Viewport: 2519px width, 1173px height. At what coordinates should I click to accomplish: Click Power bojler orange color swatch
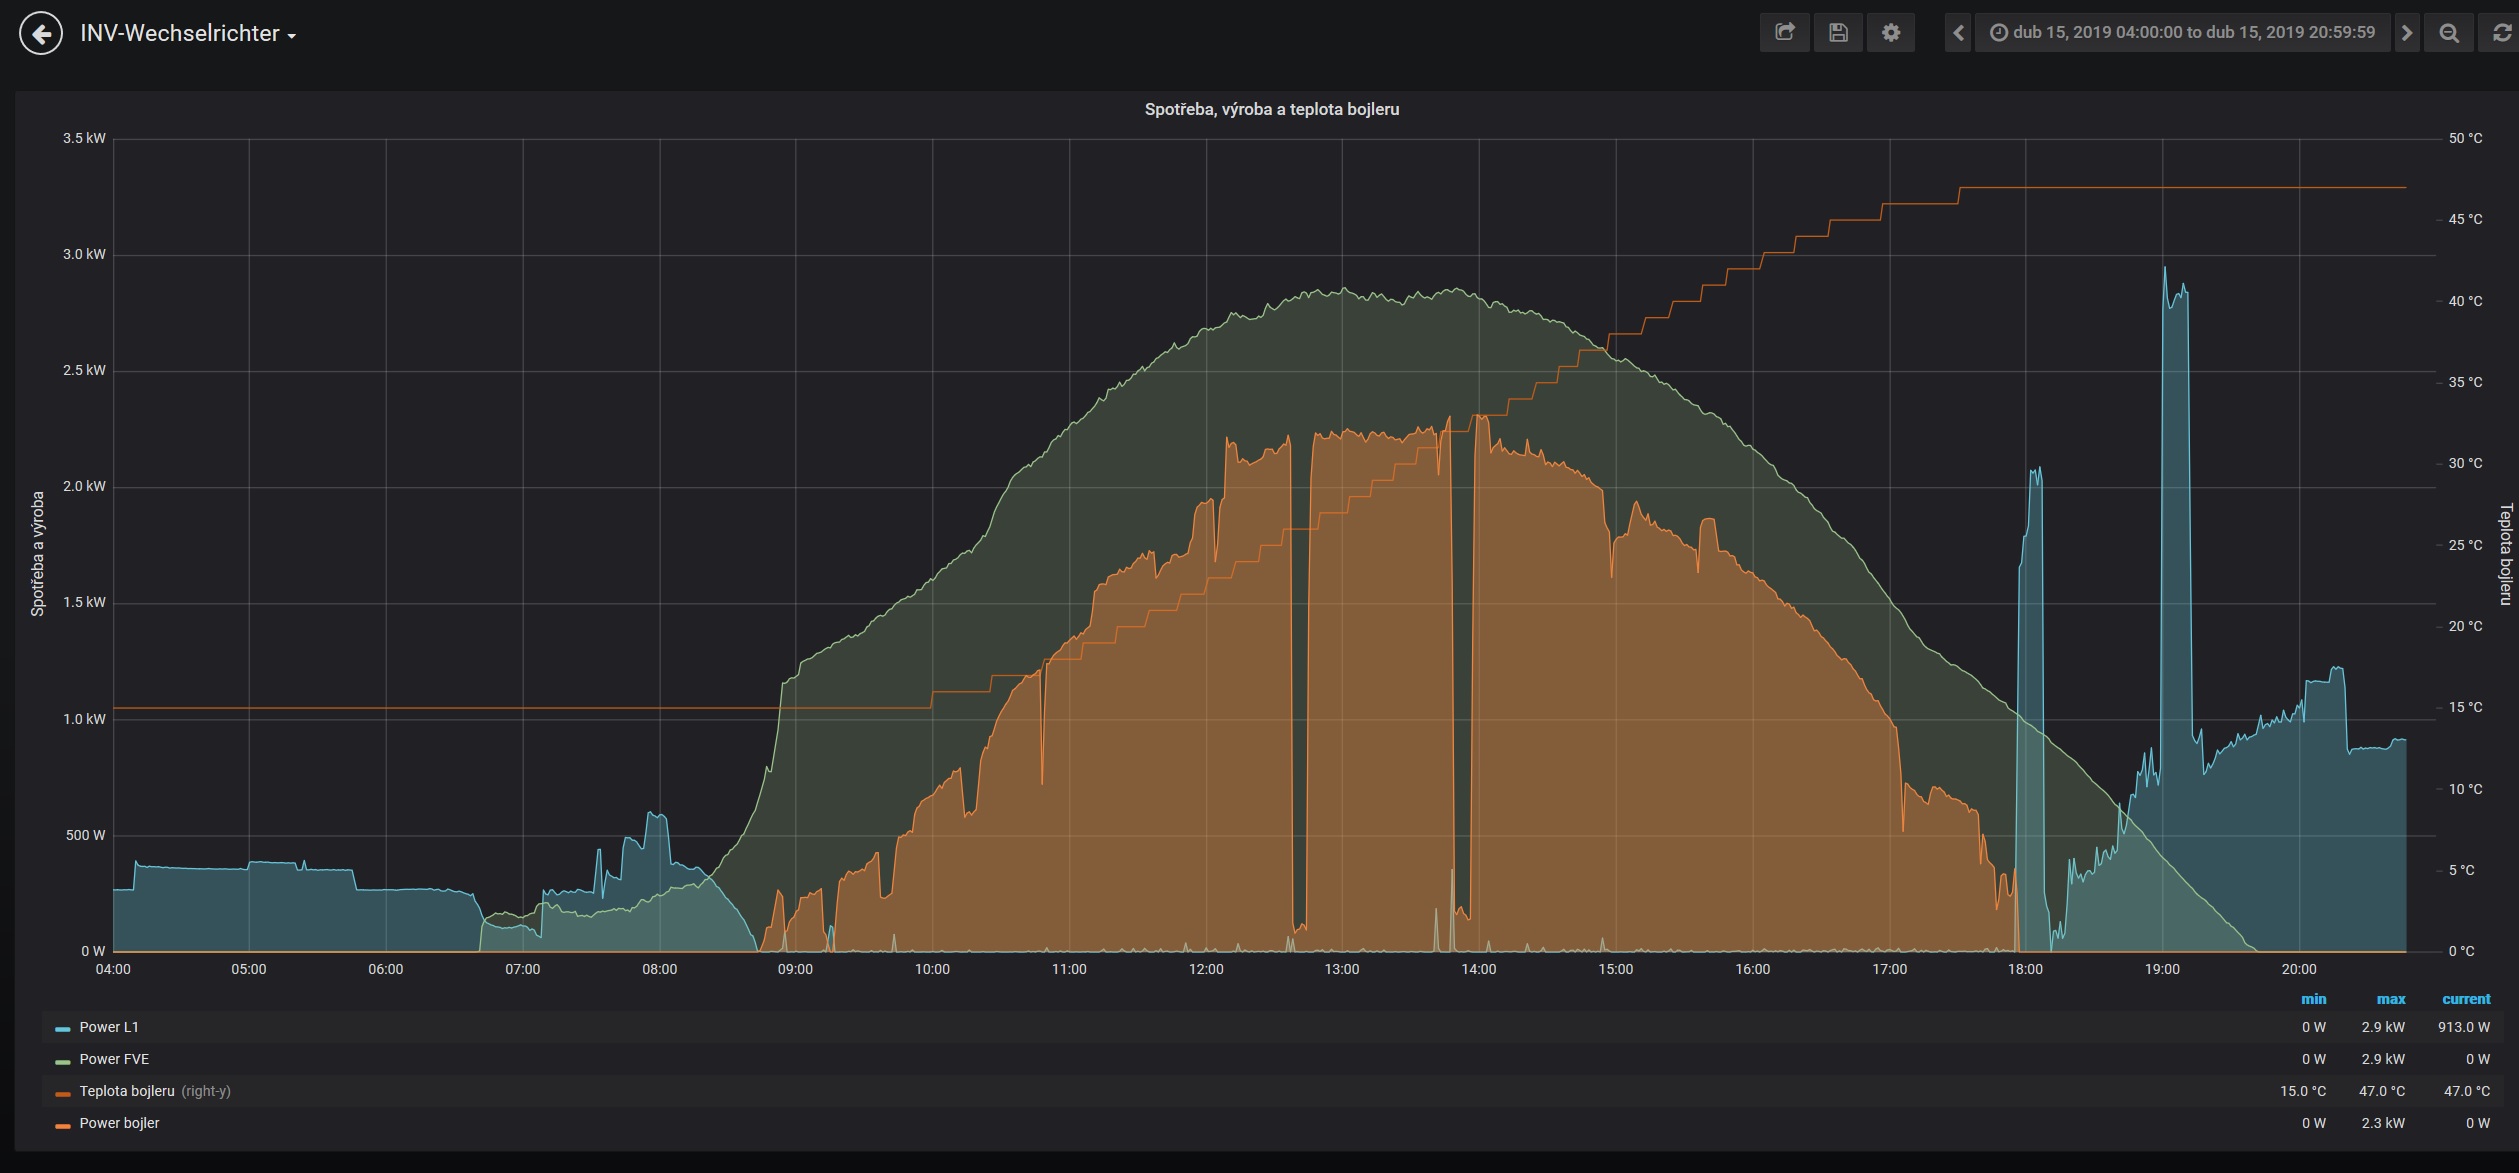(63, 1125)
